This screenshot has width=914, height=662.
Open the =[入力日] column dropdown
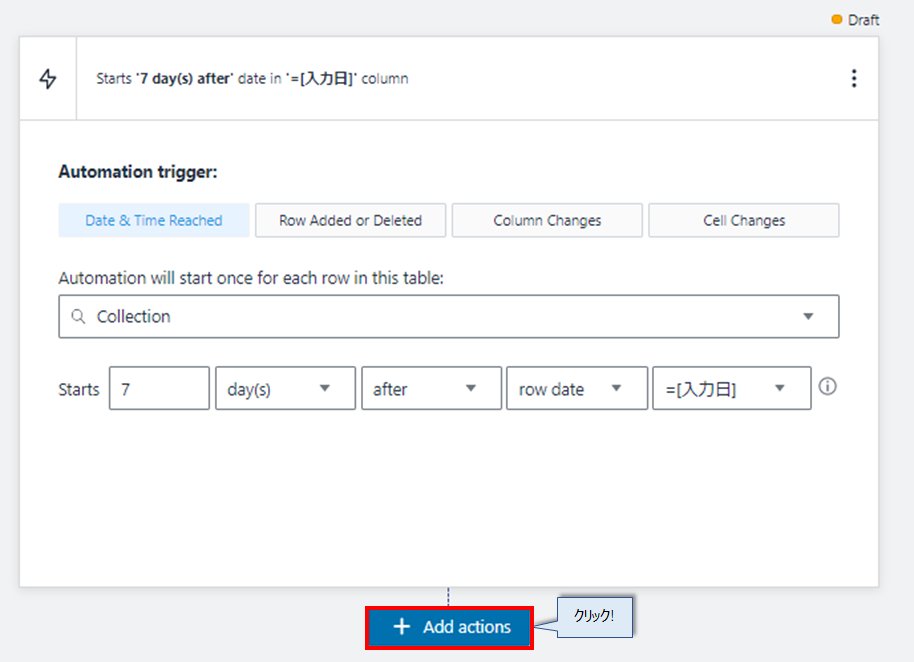pyautogui.click(x=731, y=389)
